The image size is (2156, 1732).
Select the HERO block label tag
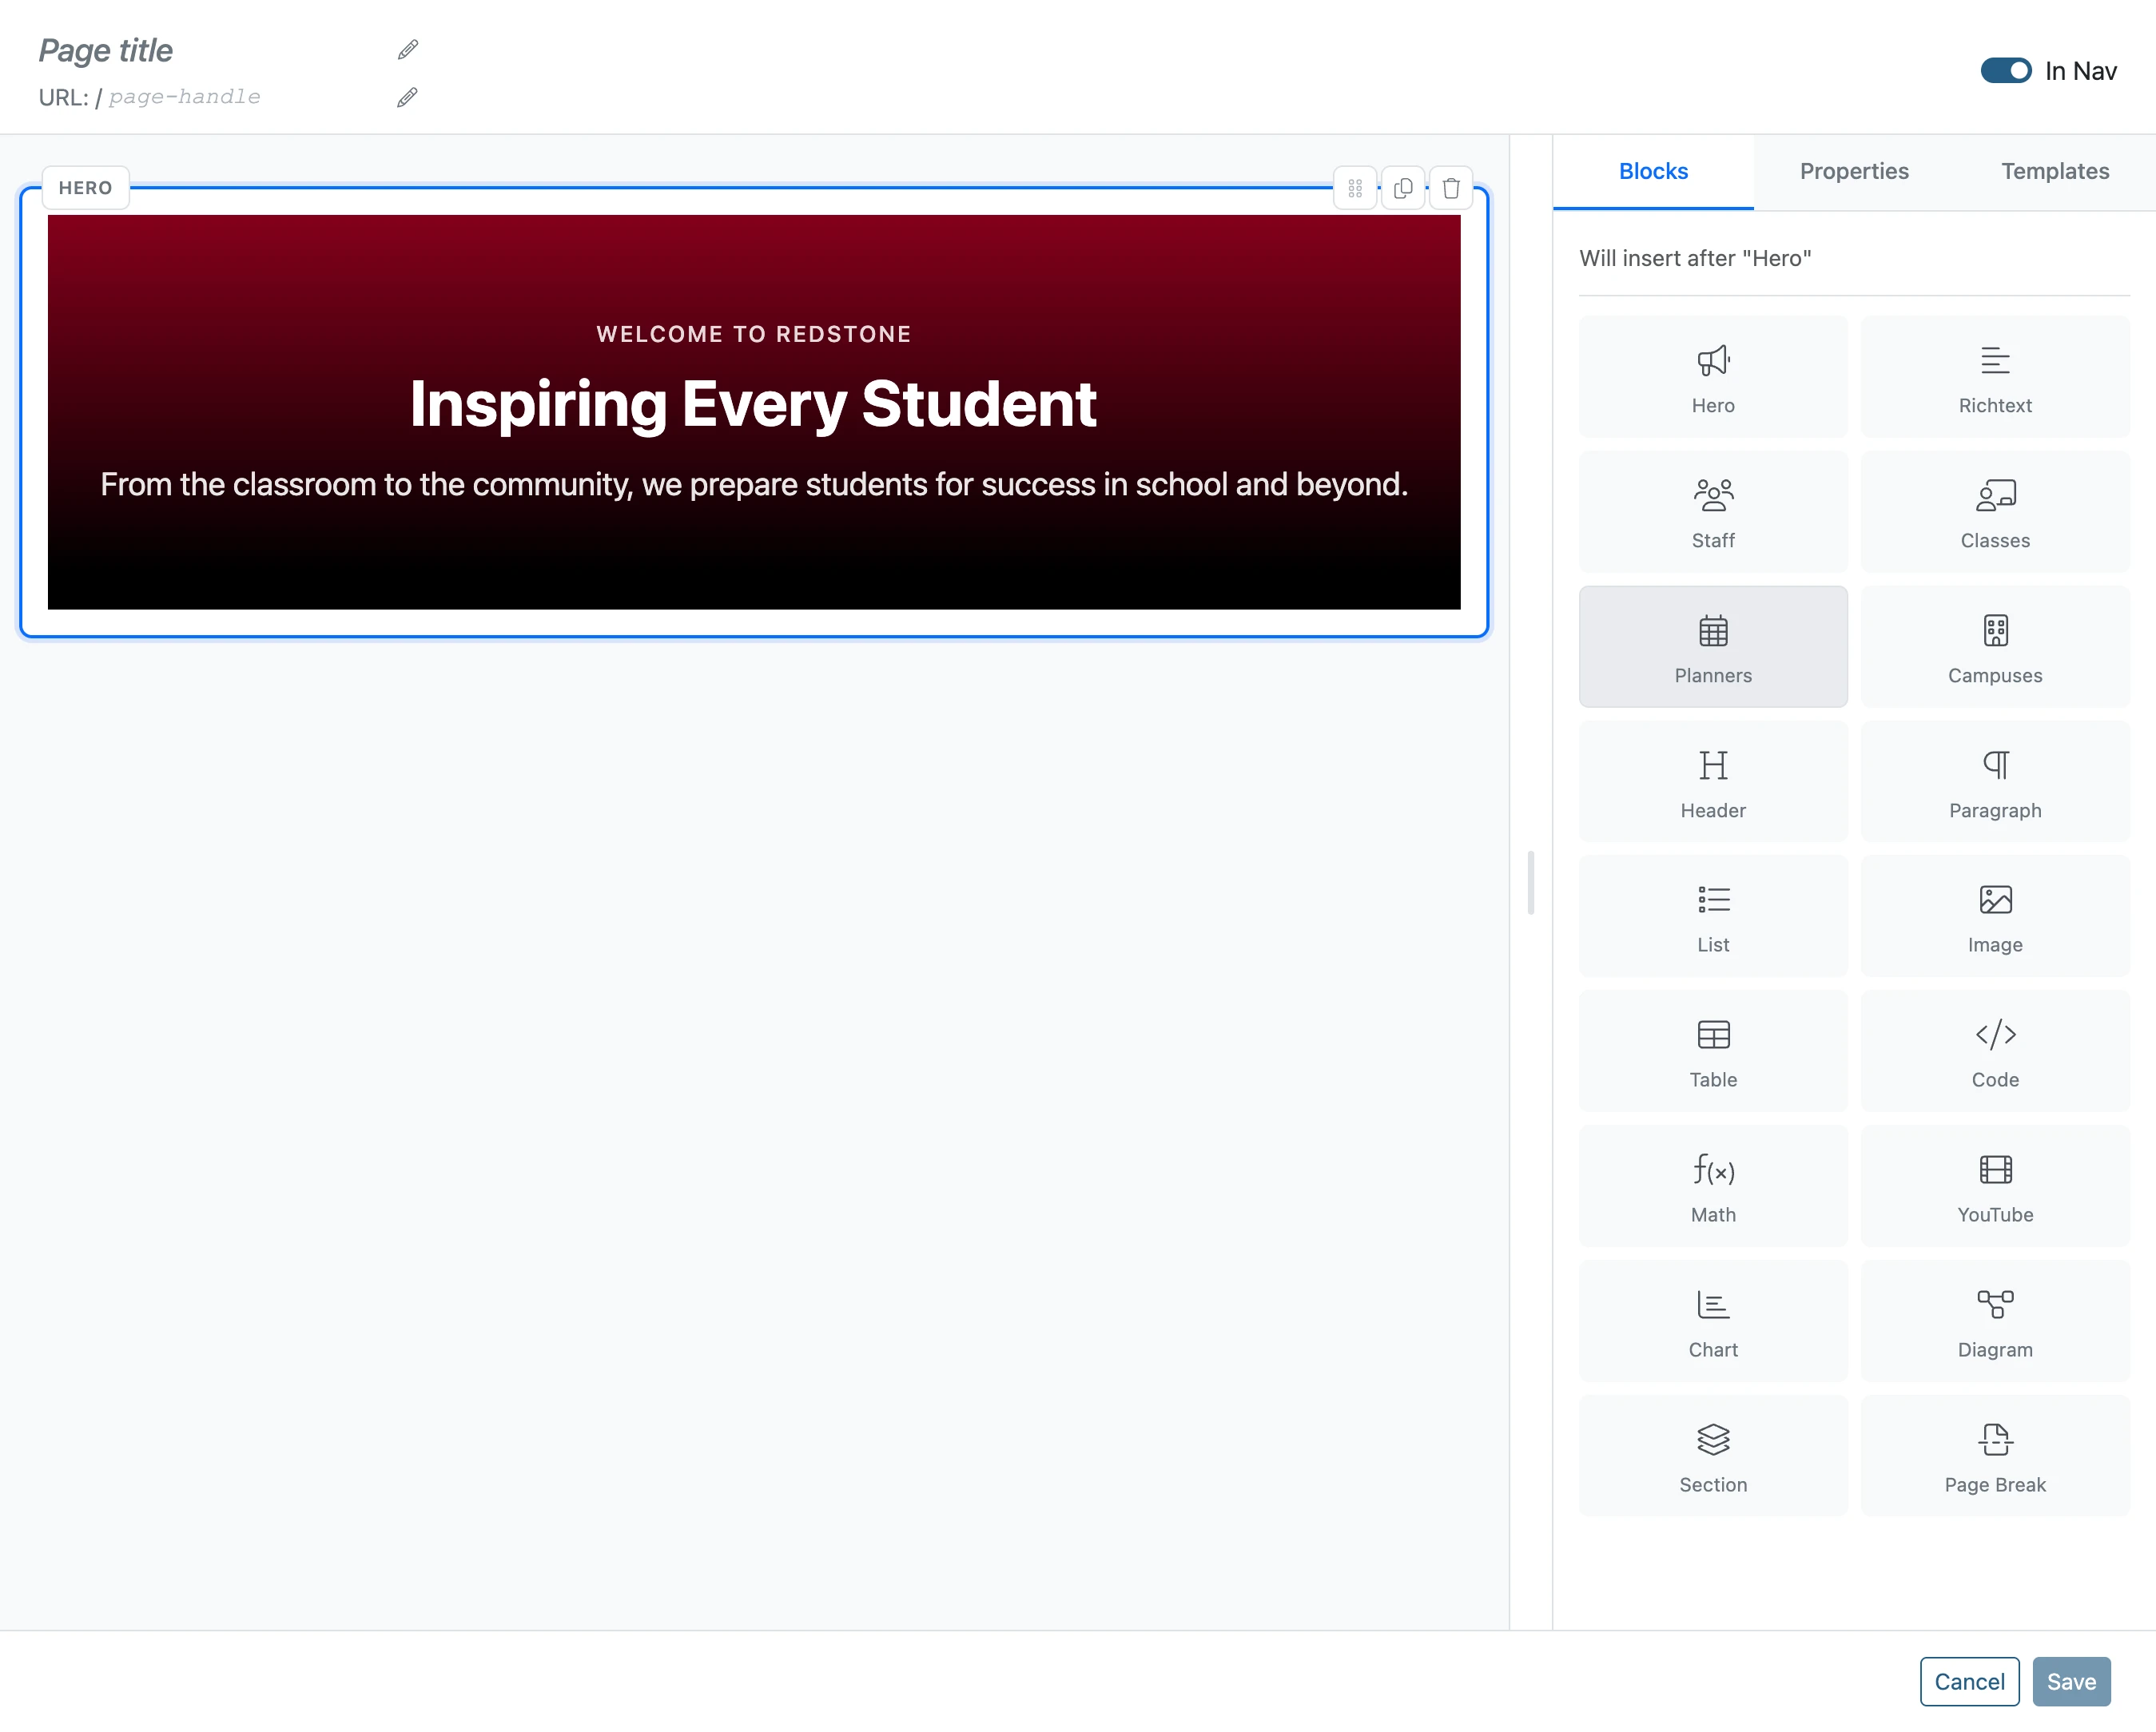tap(86, 188)
